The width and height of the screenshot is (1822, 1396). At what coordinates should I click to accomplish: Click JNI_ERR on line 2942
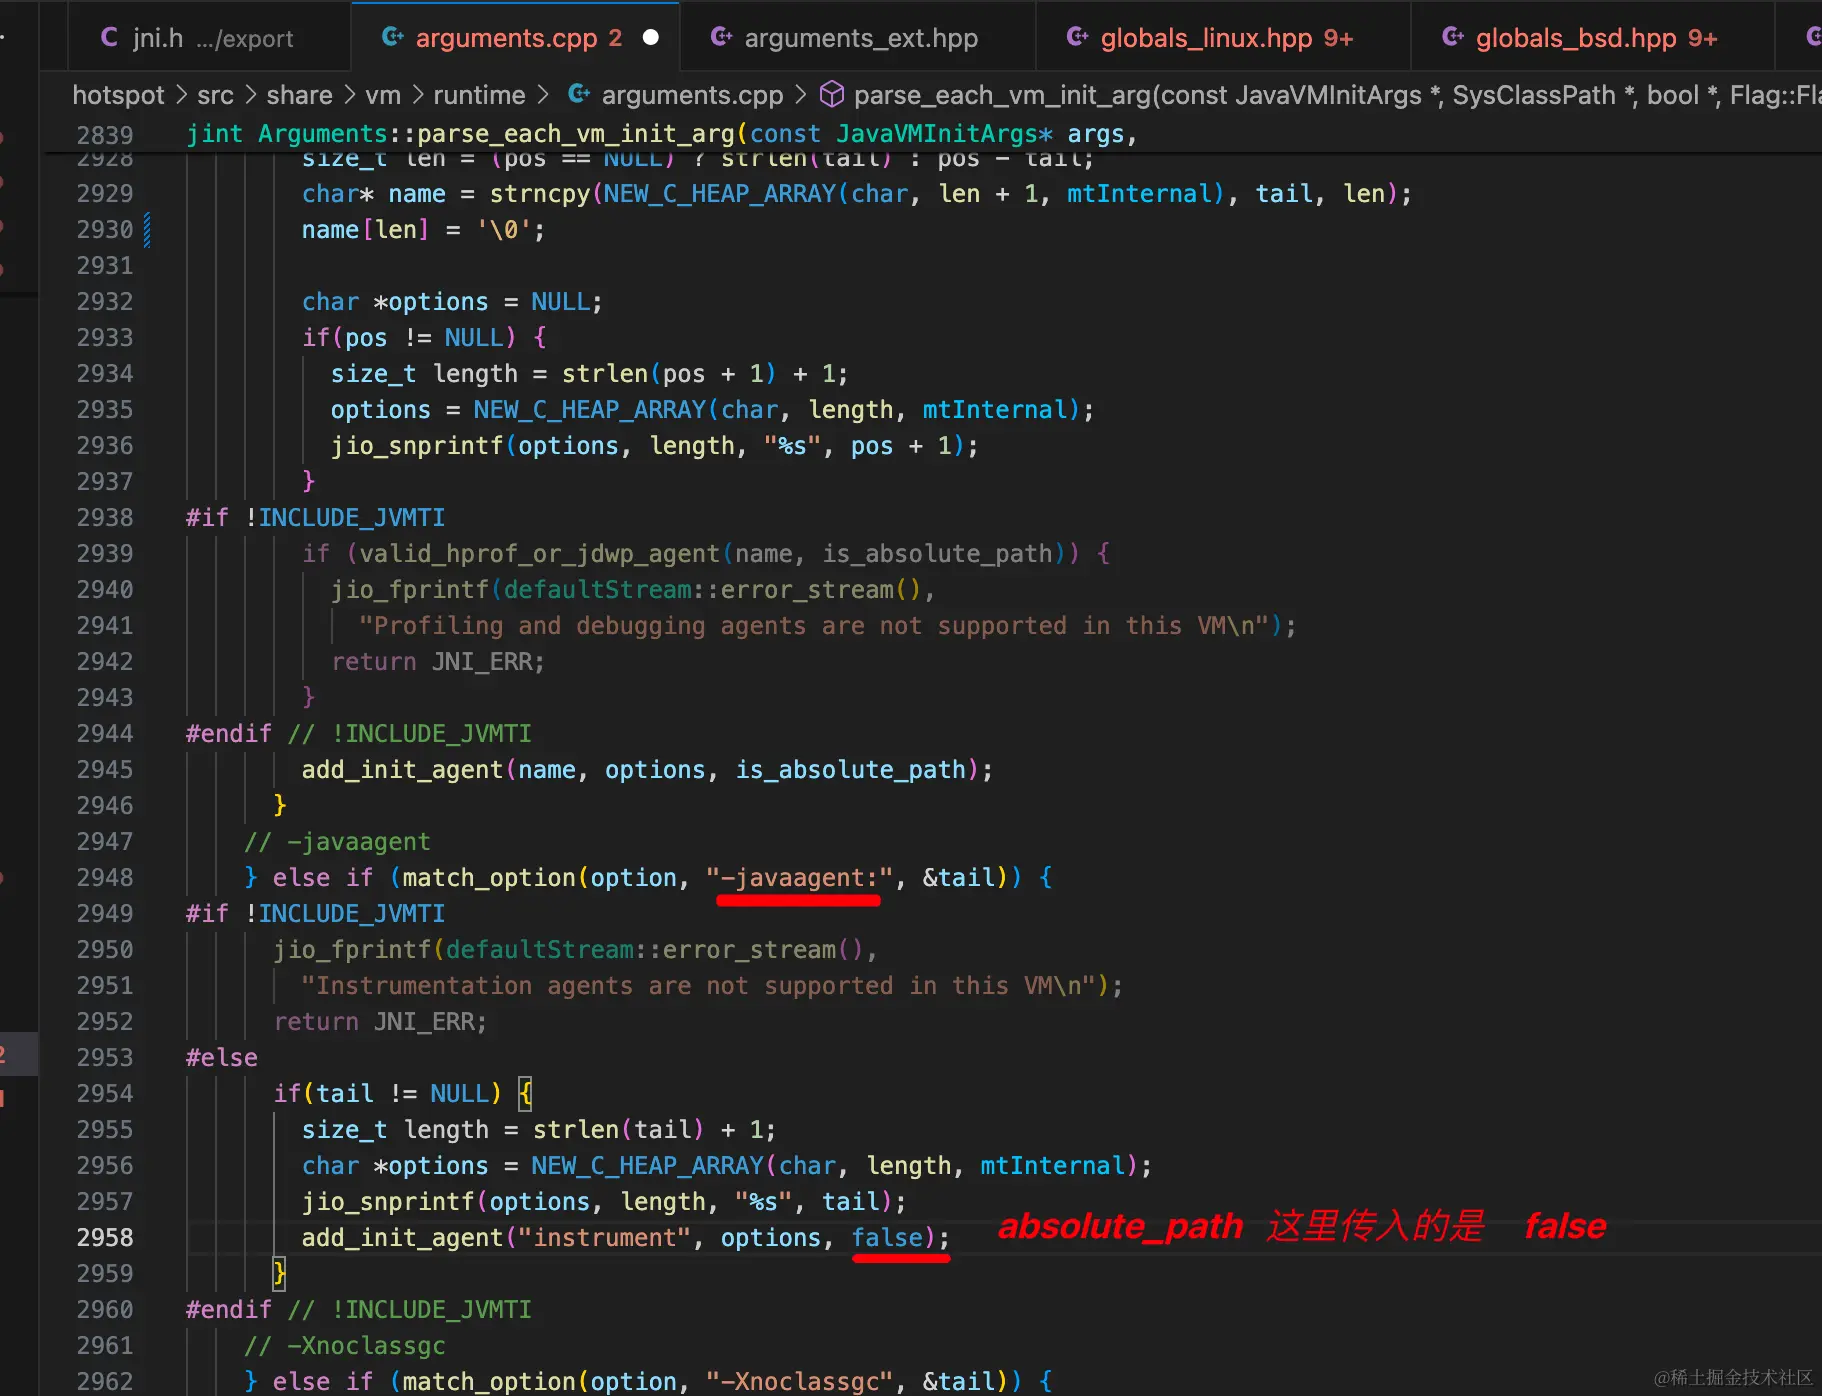tap(483, 662)
